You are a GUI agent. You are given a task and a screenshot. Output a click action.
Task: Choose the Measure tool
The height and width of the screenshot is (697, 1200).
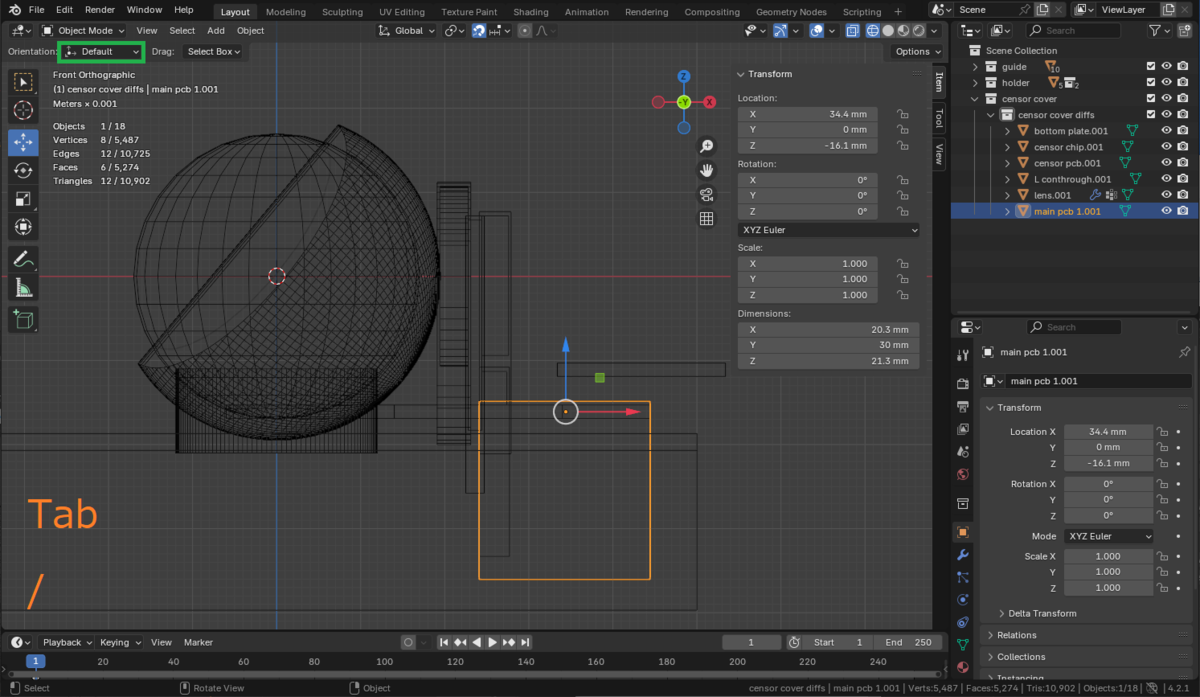tap(23, 289)
